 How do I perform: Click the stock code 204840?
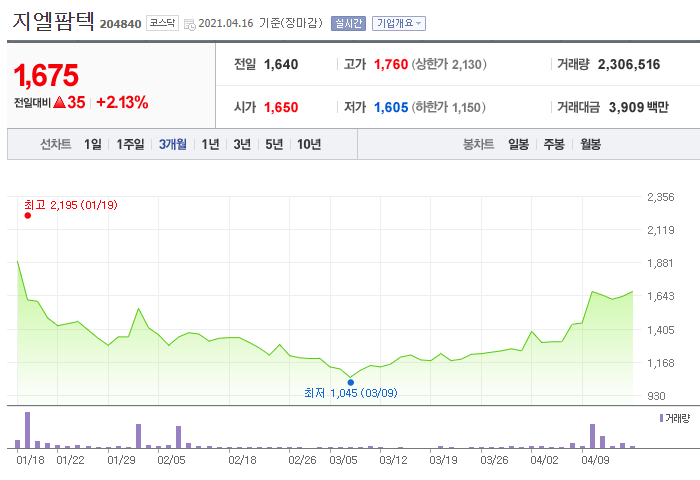point(120,24)
